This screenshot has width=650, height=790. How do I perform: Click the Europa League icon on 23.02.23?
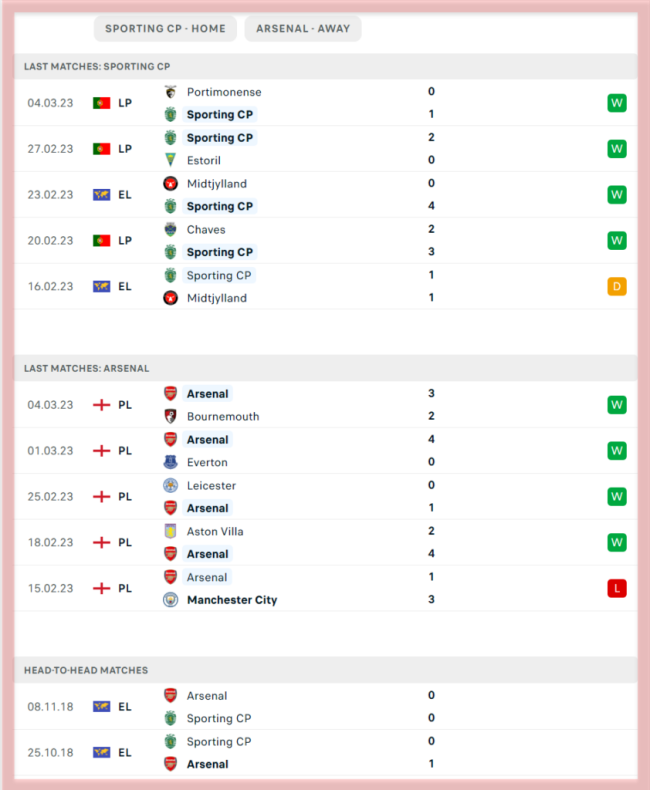101,195
